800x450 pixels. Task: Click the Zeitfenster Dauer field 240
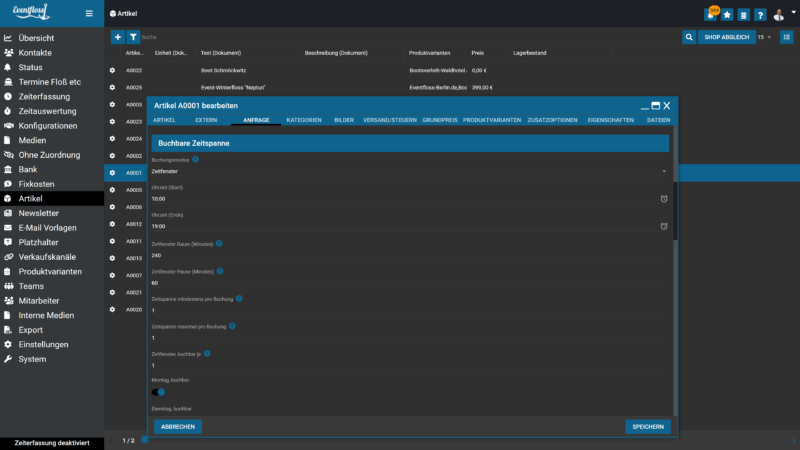click(x=410, y=255)
